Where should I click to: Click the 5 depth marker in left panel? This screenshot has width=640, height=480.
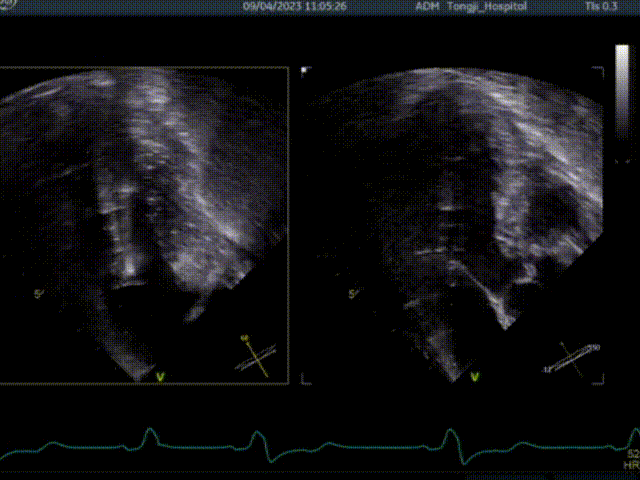[x=38, y=294]
